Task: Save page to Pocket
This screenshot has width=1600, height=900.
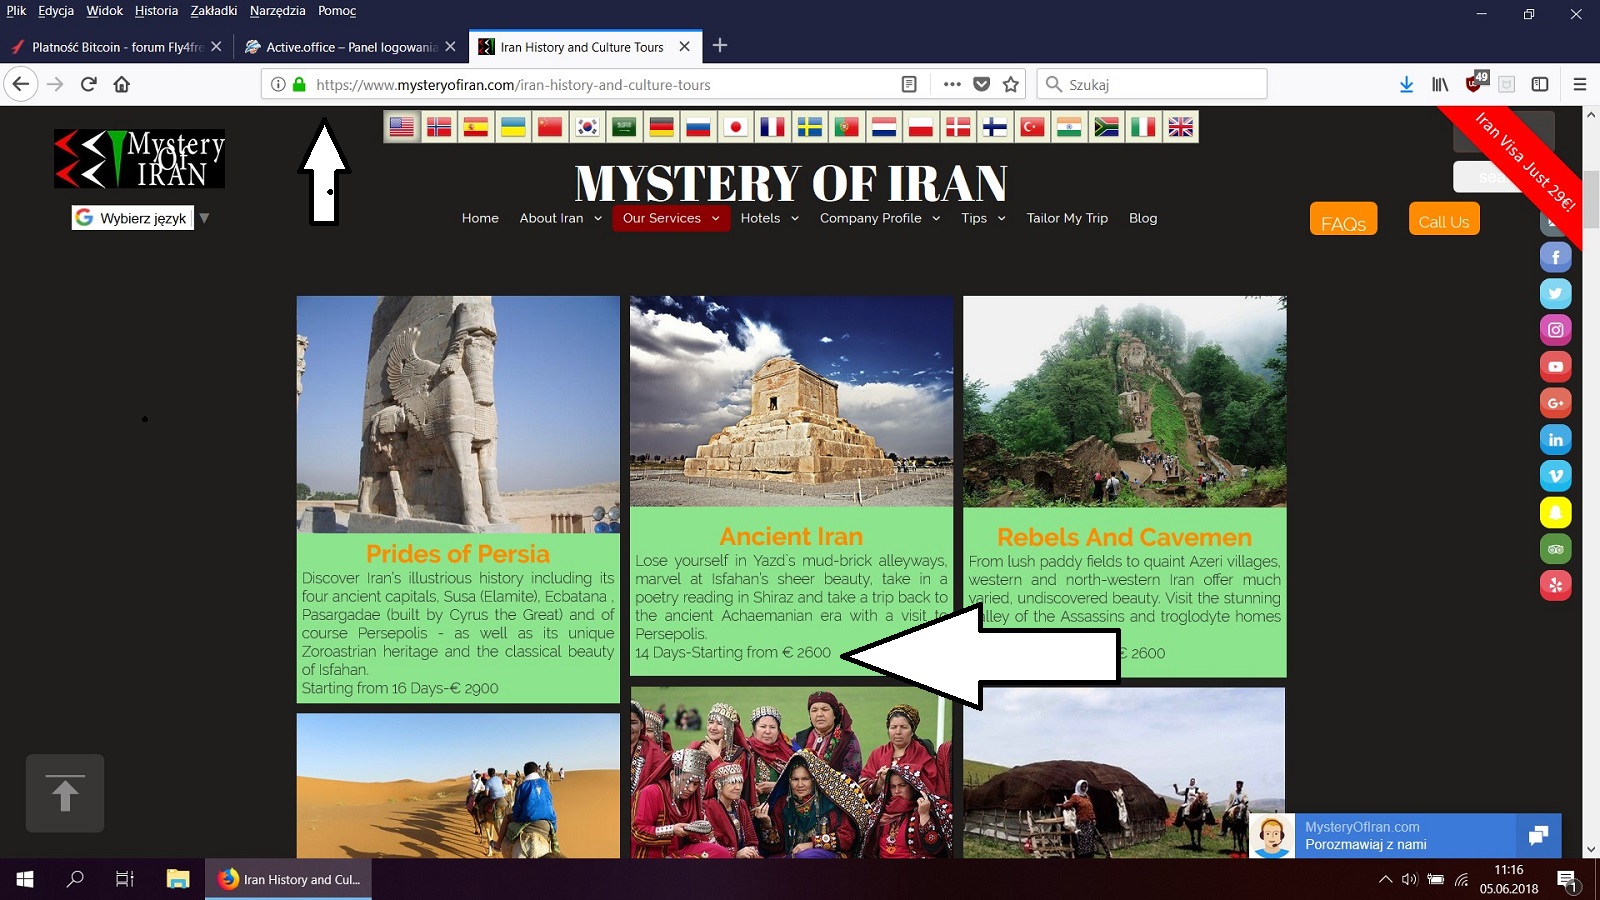Action: tap(982, 85)
